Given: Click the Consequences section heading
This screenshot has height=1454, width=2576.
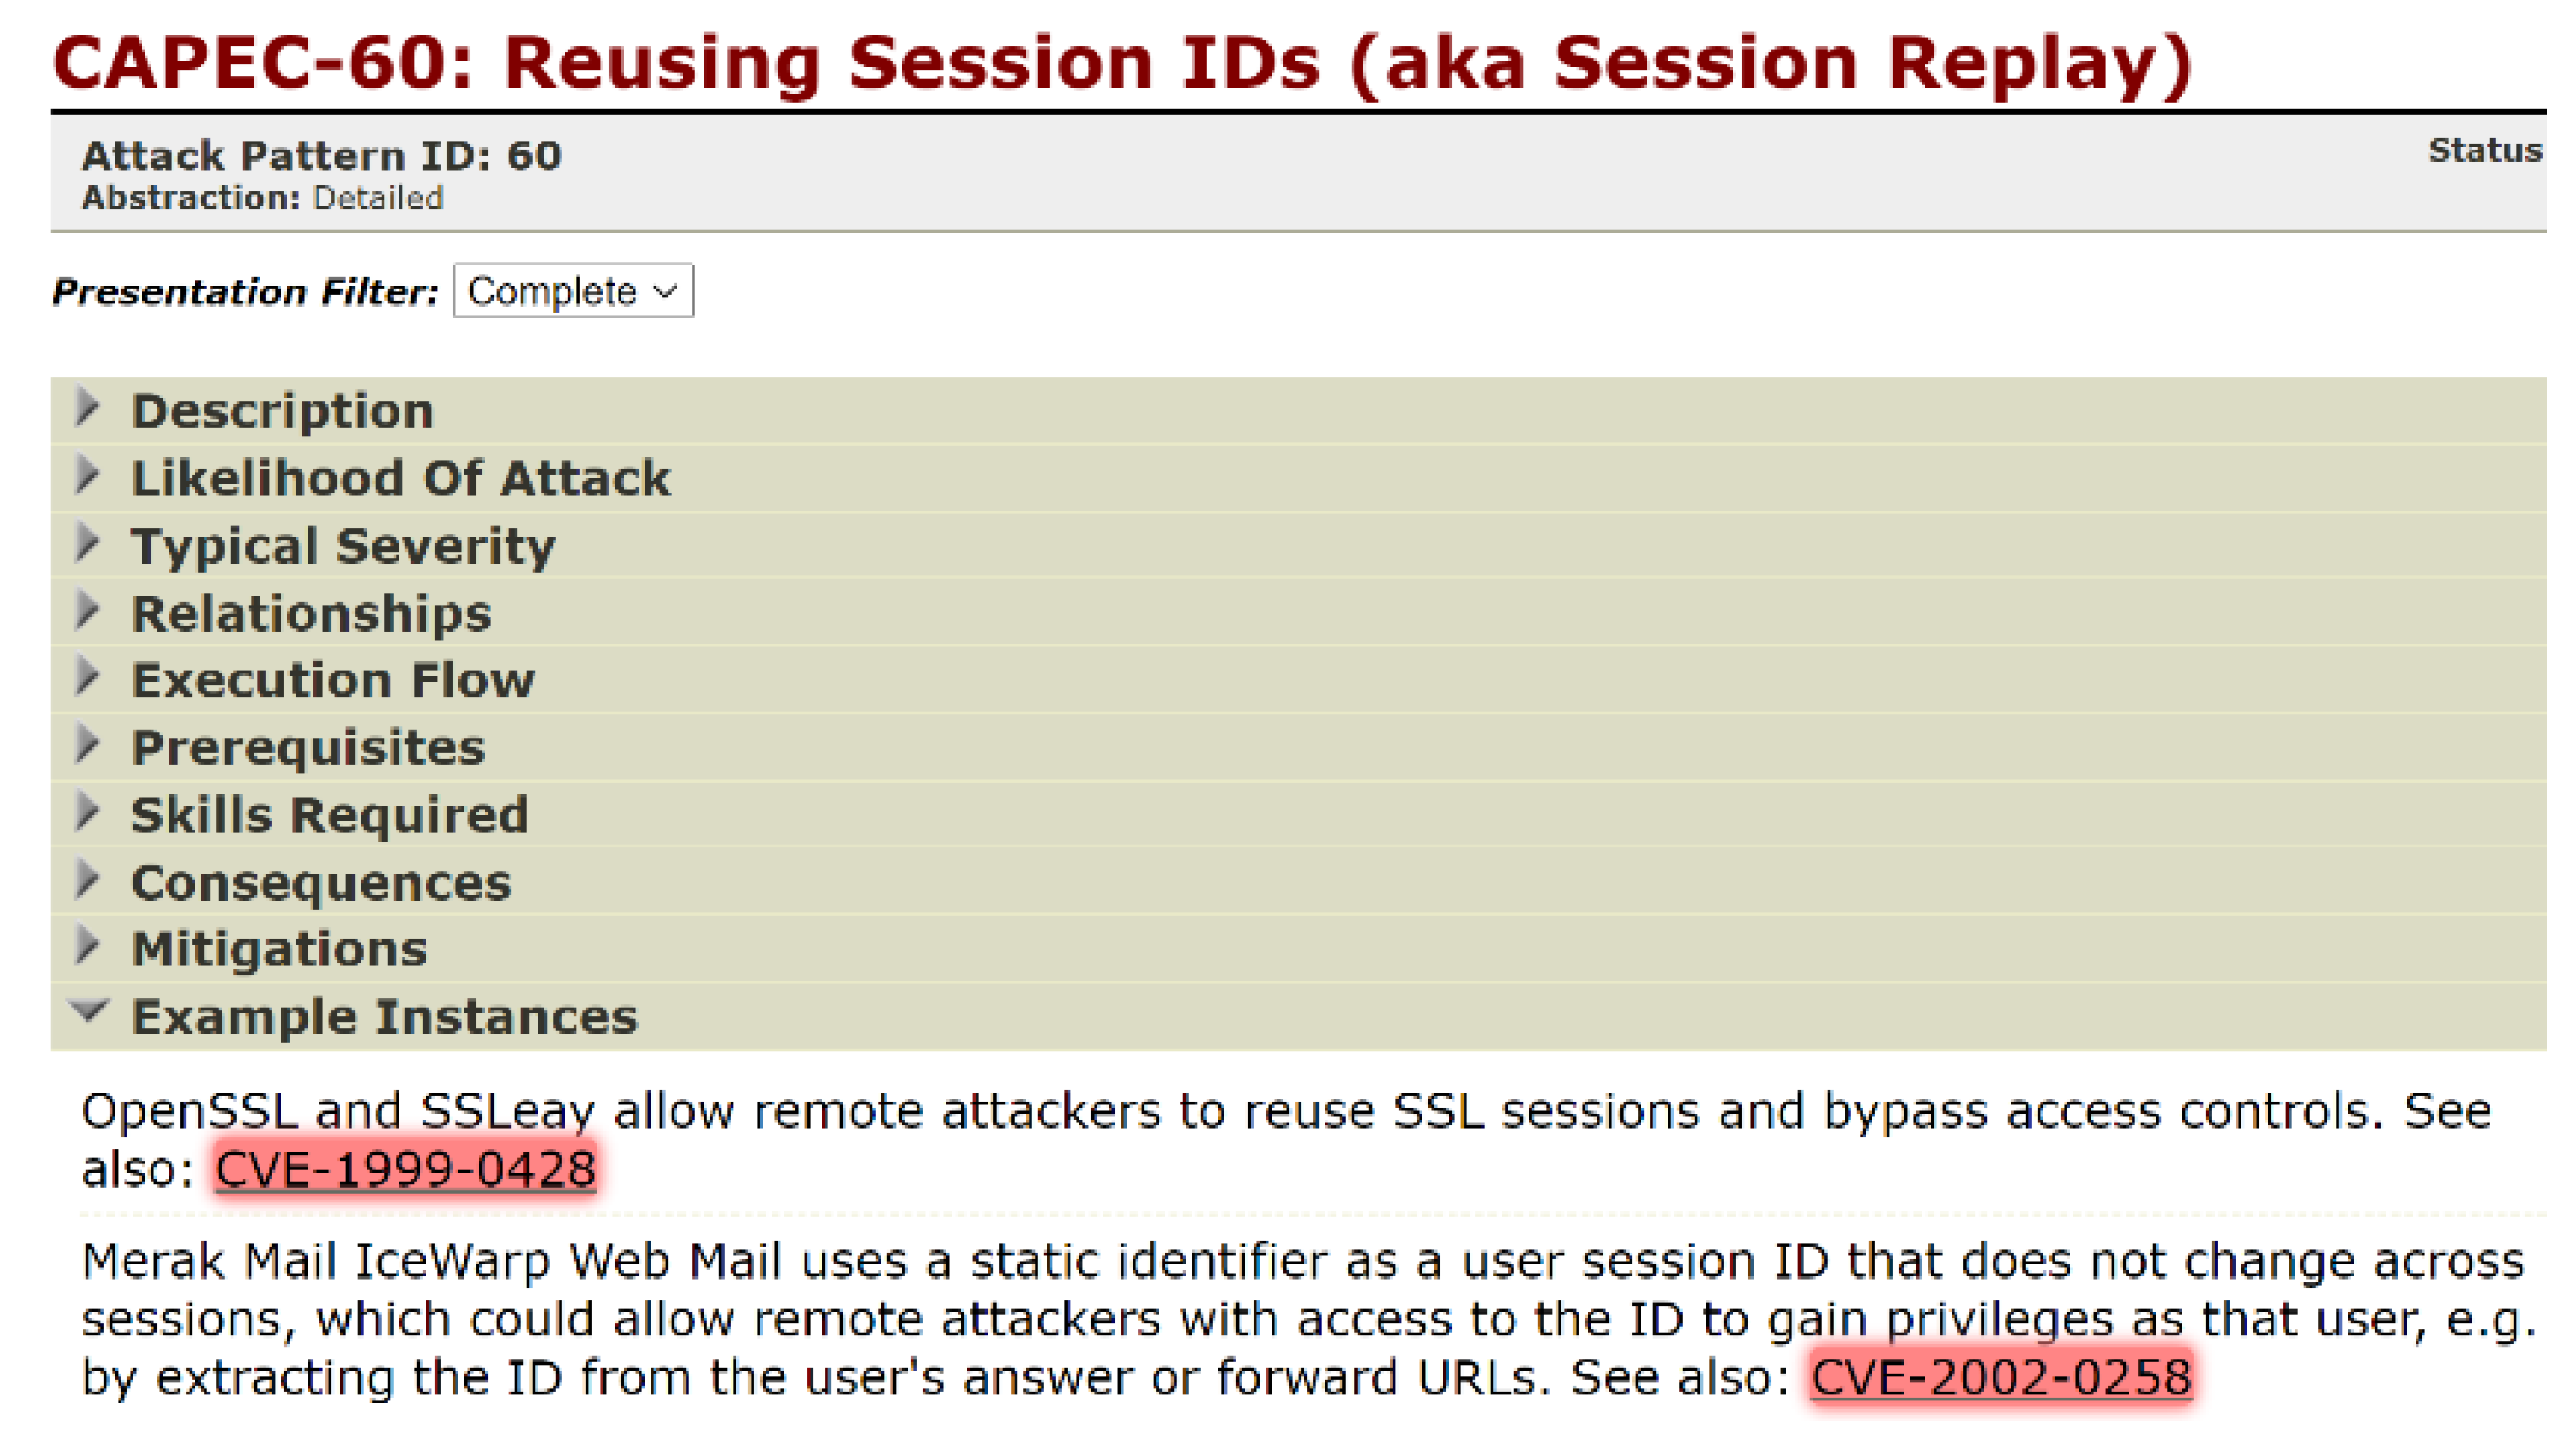Looking at the screenshot, I should pyautogui.click(x=321, y=883).
